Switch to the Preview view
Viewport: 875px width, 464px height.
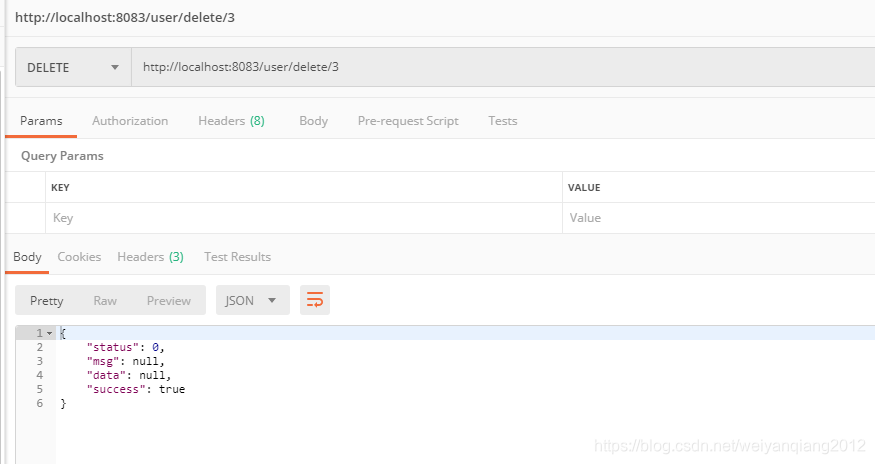coord(169,300)
